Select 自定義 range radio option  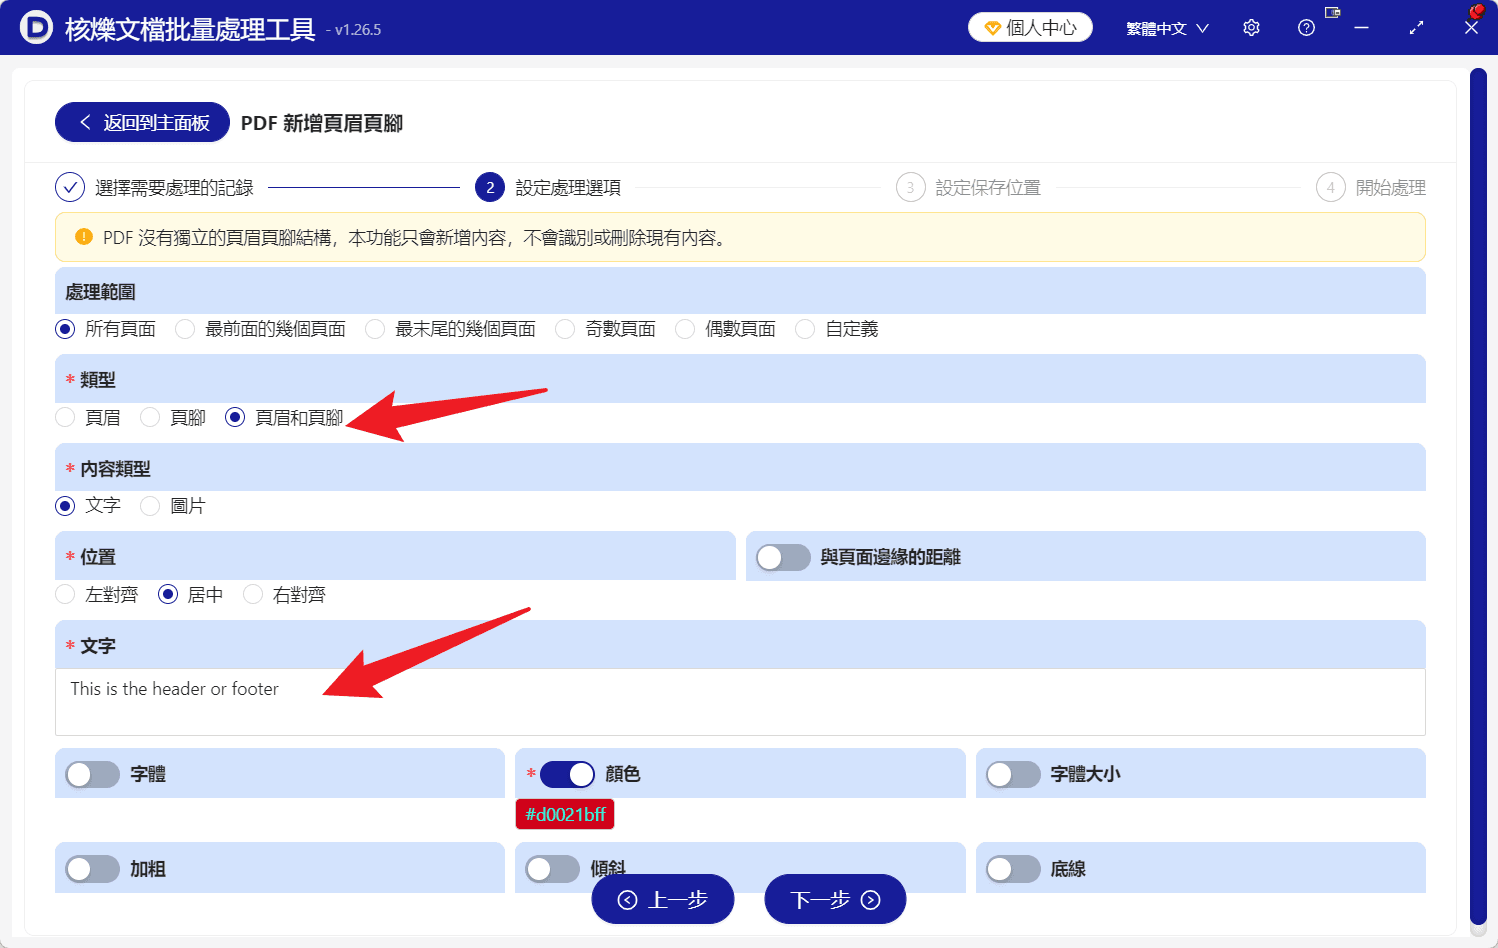click(805, 329)
